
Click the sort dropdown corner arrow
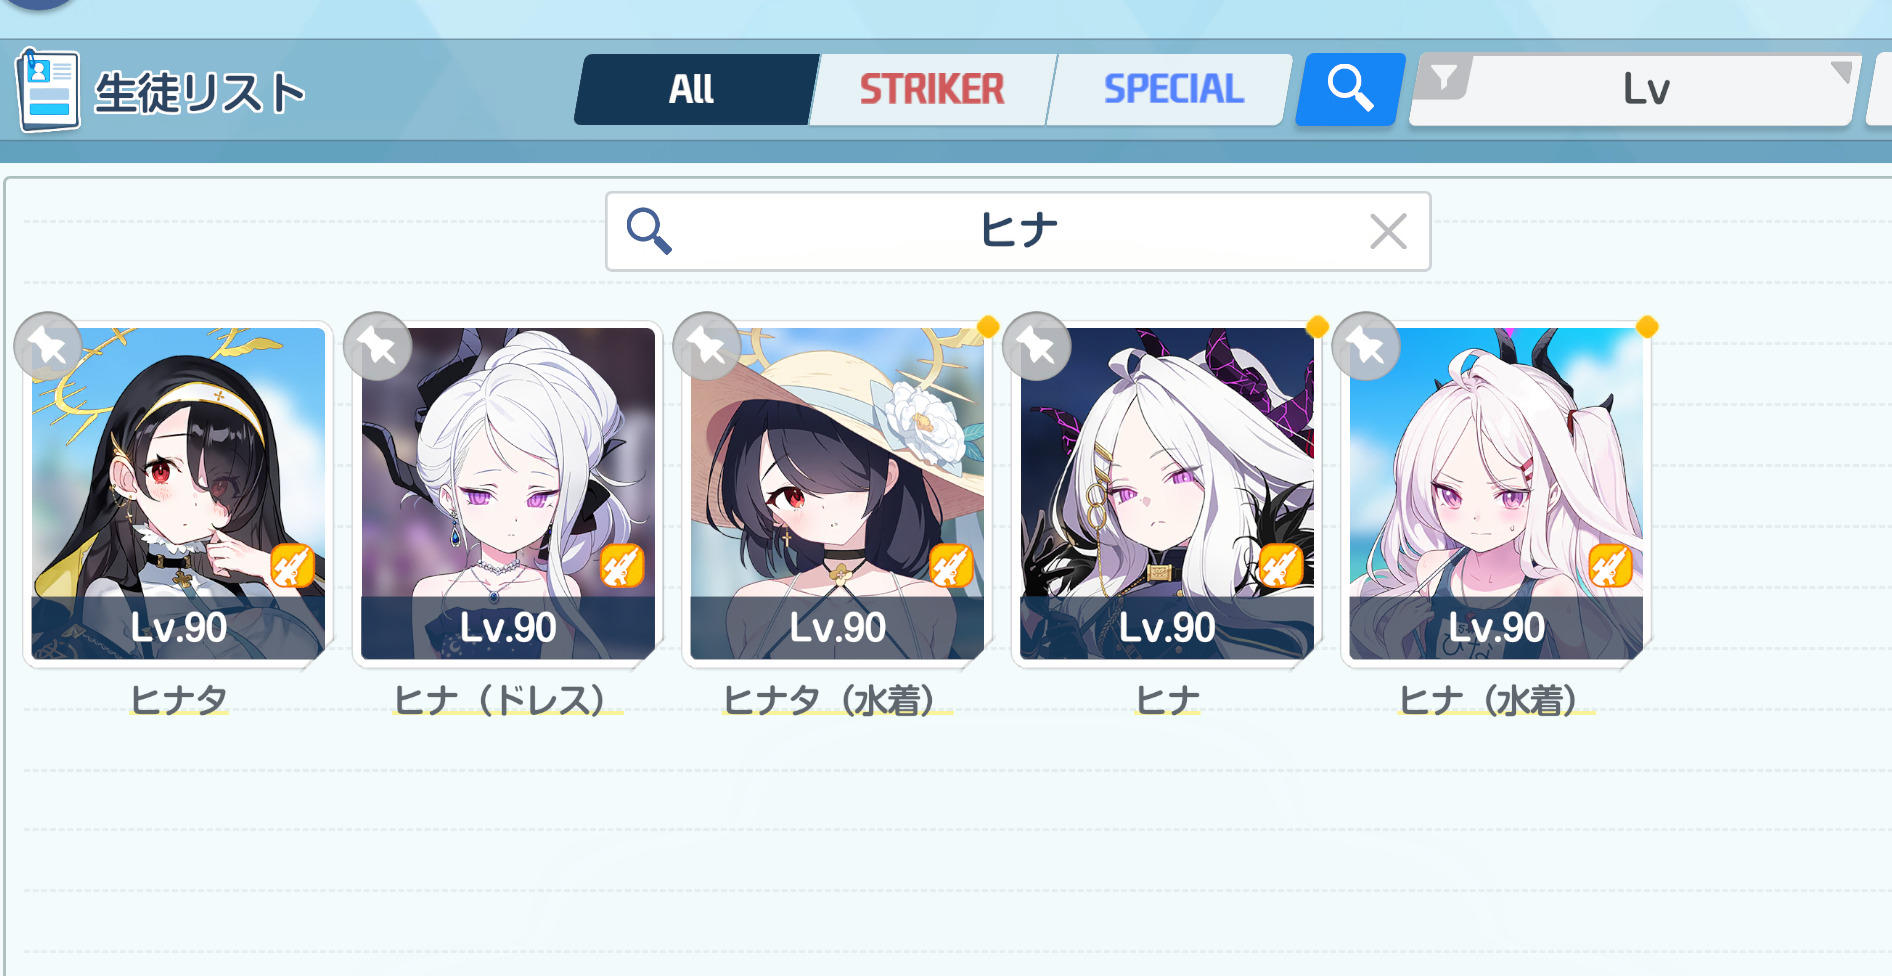click(1841, 72)
